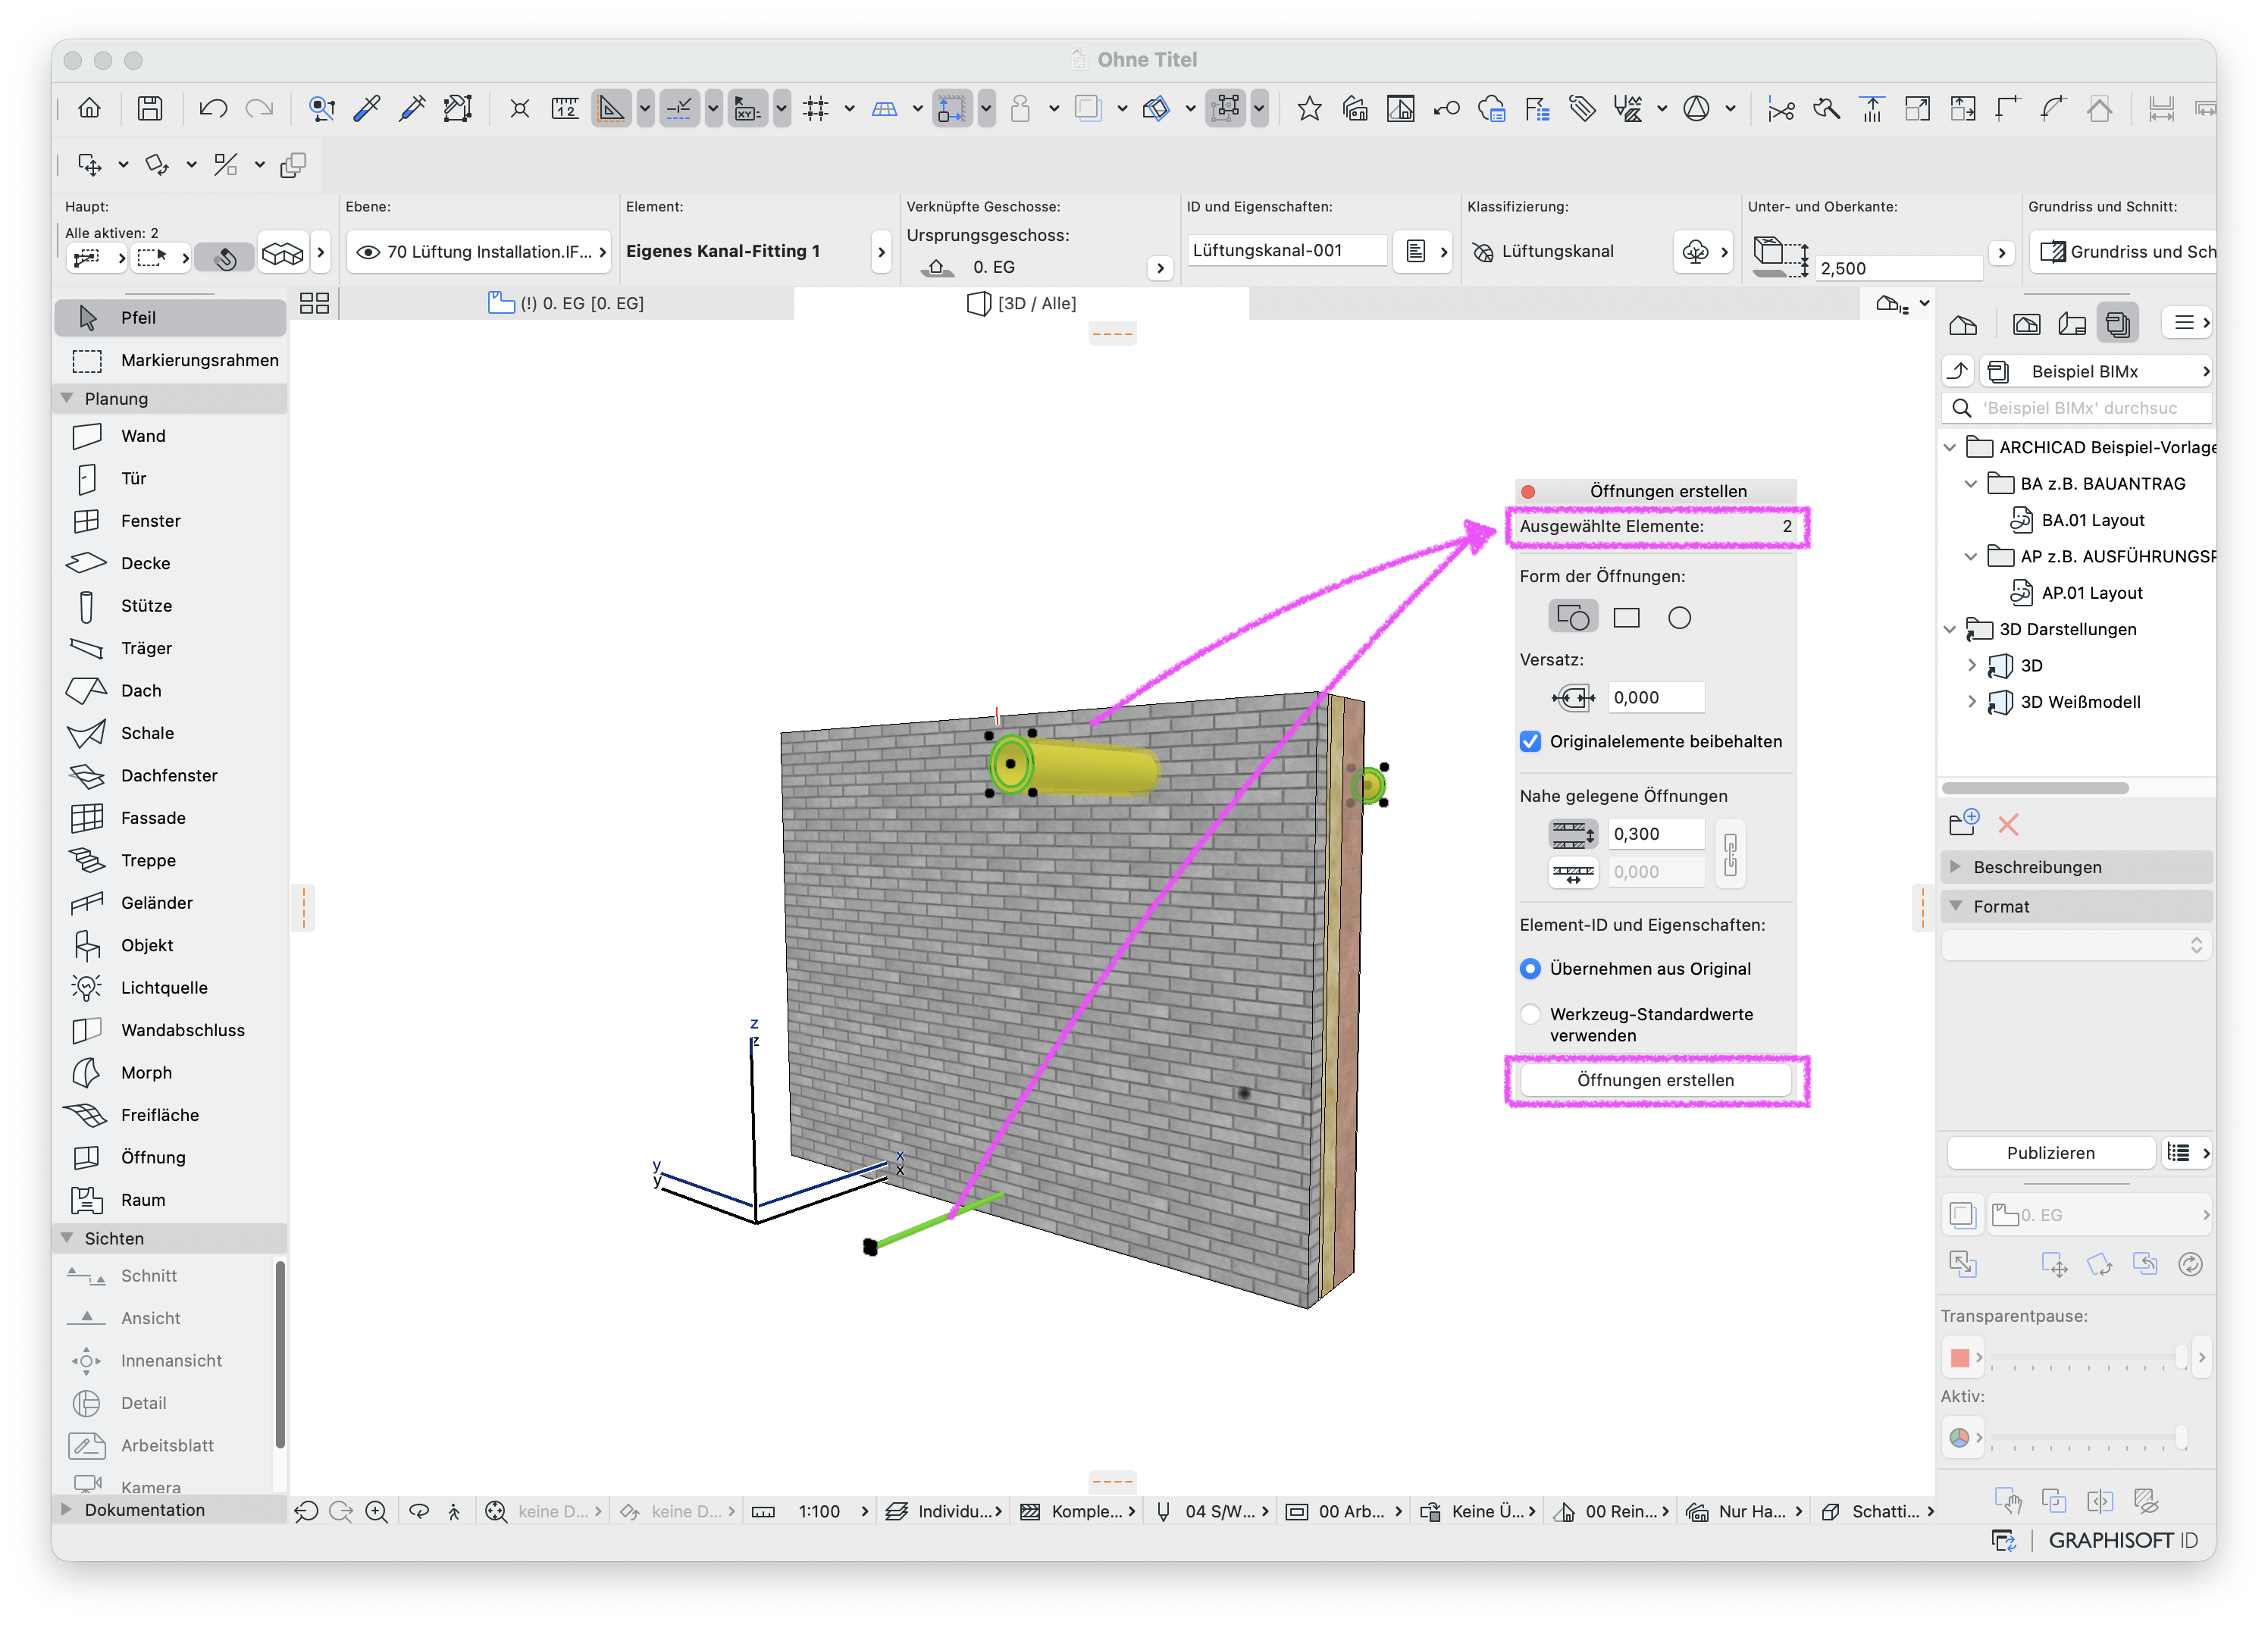This screenshot has height=1625, width=2268.
Task: Toggle layer eye visibility for 70 Lüftung
Action: (x=368, y=252)
